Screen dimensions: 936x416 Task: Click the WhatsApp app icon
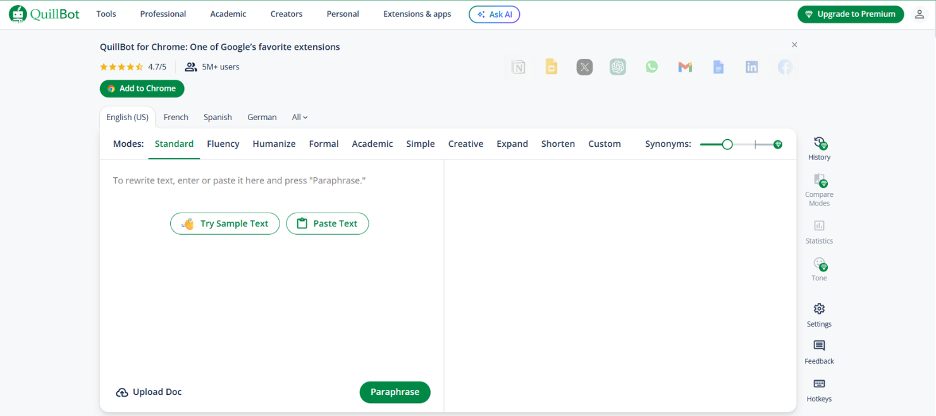651,67
